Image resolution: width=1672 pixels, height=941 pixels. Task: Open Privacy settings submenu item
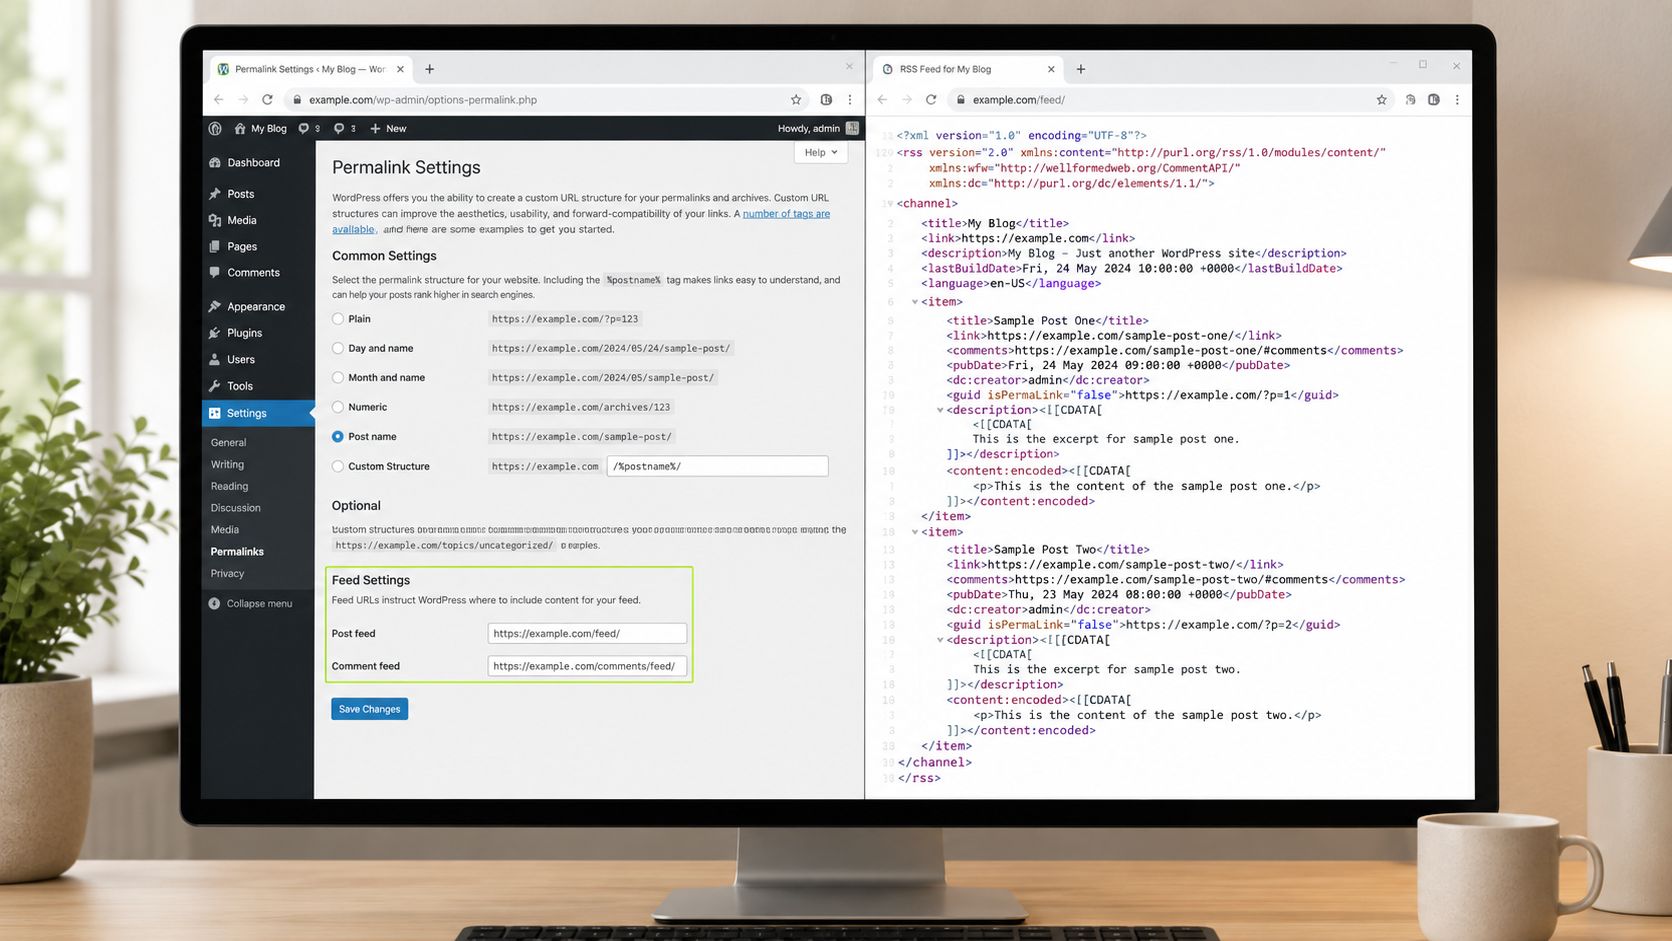coord(227,573)
